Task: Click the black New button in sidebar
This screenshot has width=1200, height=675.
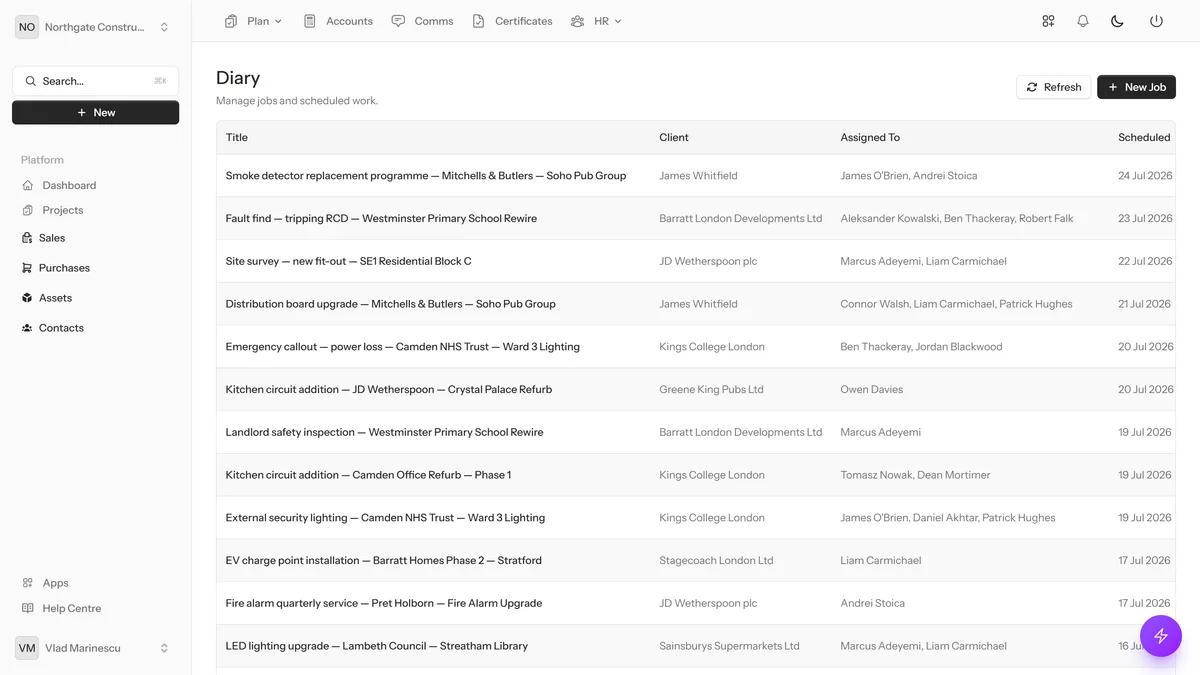Action: click(96, 113)
